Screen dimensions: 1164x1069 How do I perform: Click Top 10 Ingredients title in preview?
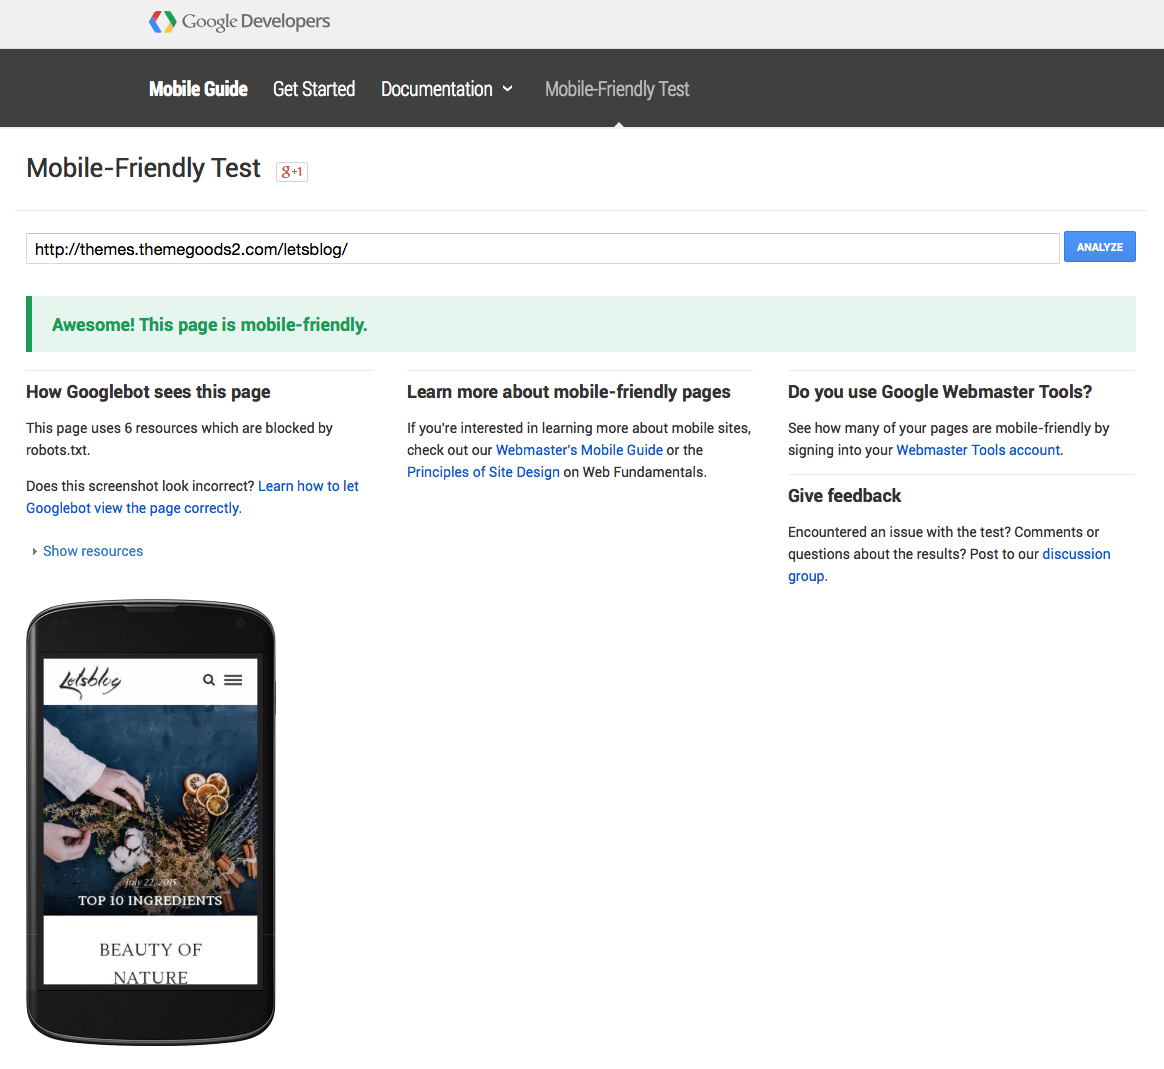(x=150, y=900)
